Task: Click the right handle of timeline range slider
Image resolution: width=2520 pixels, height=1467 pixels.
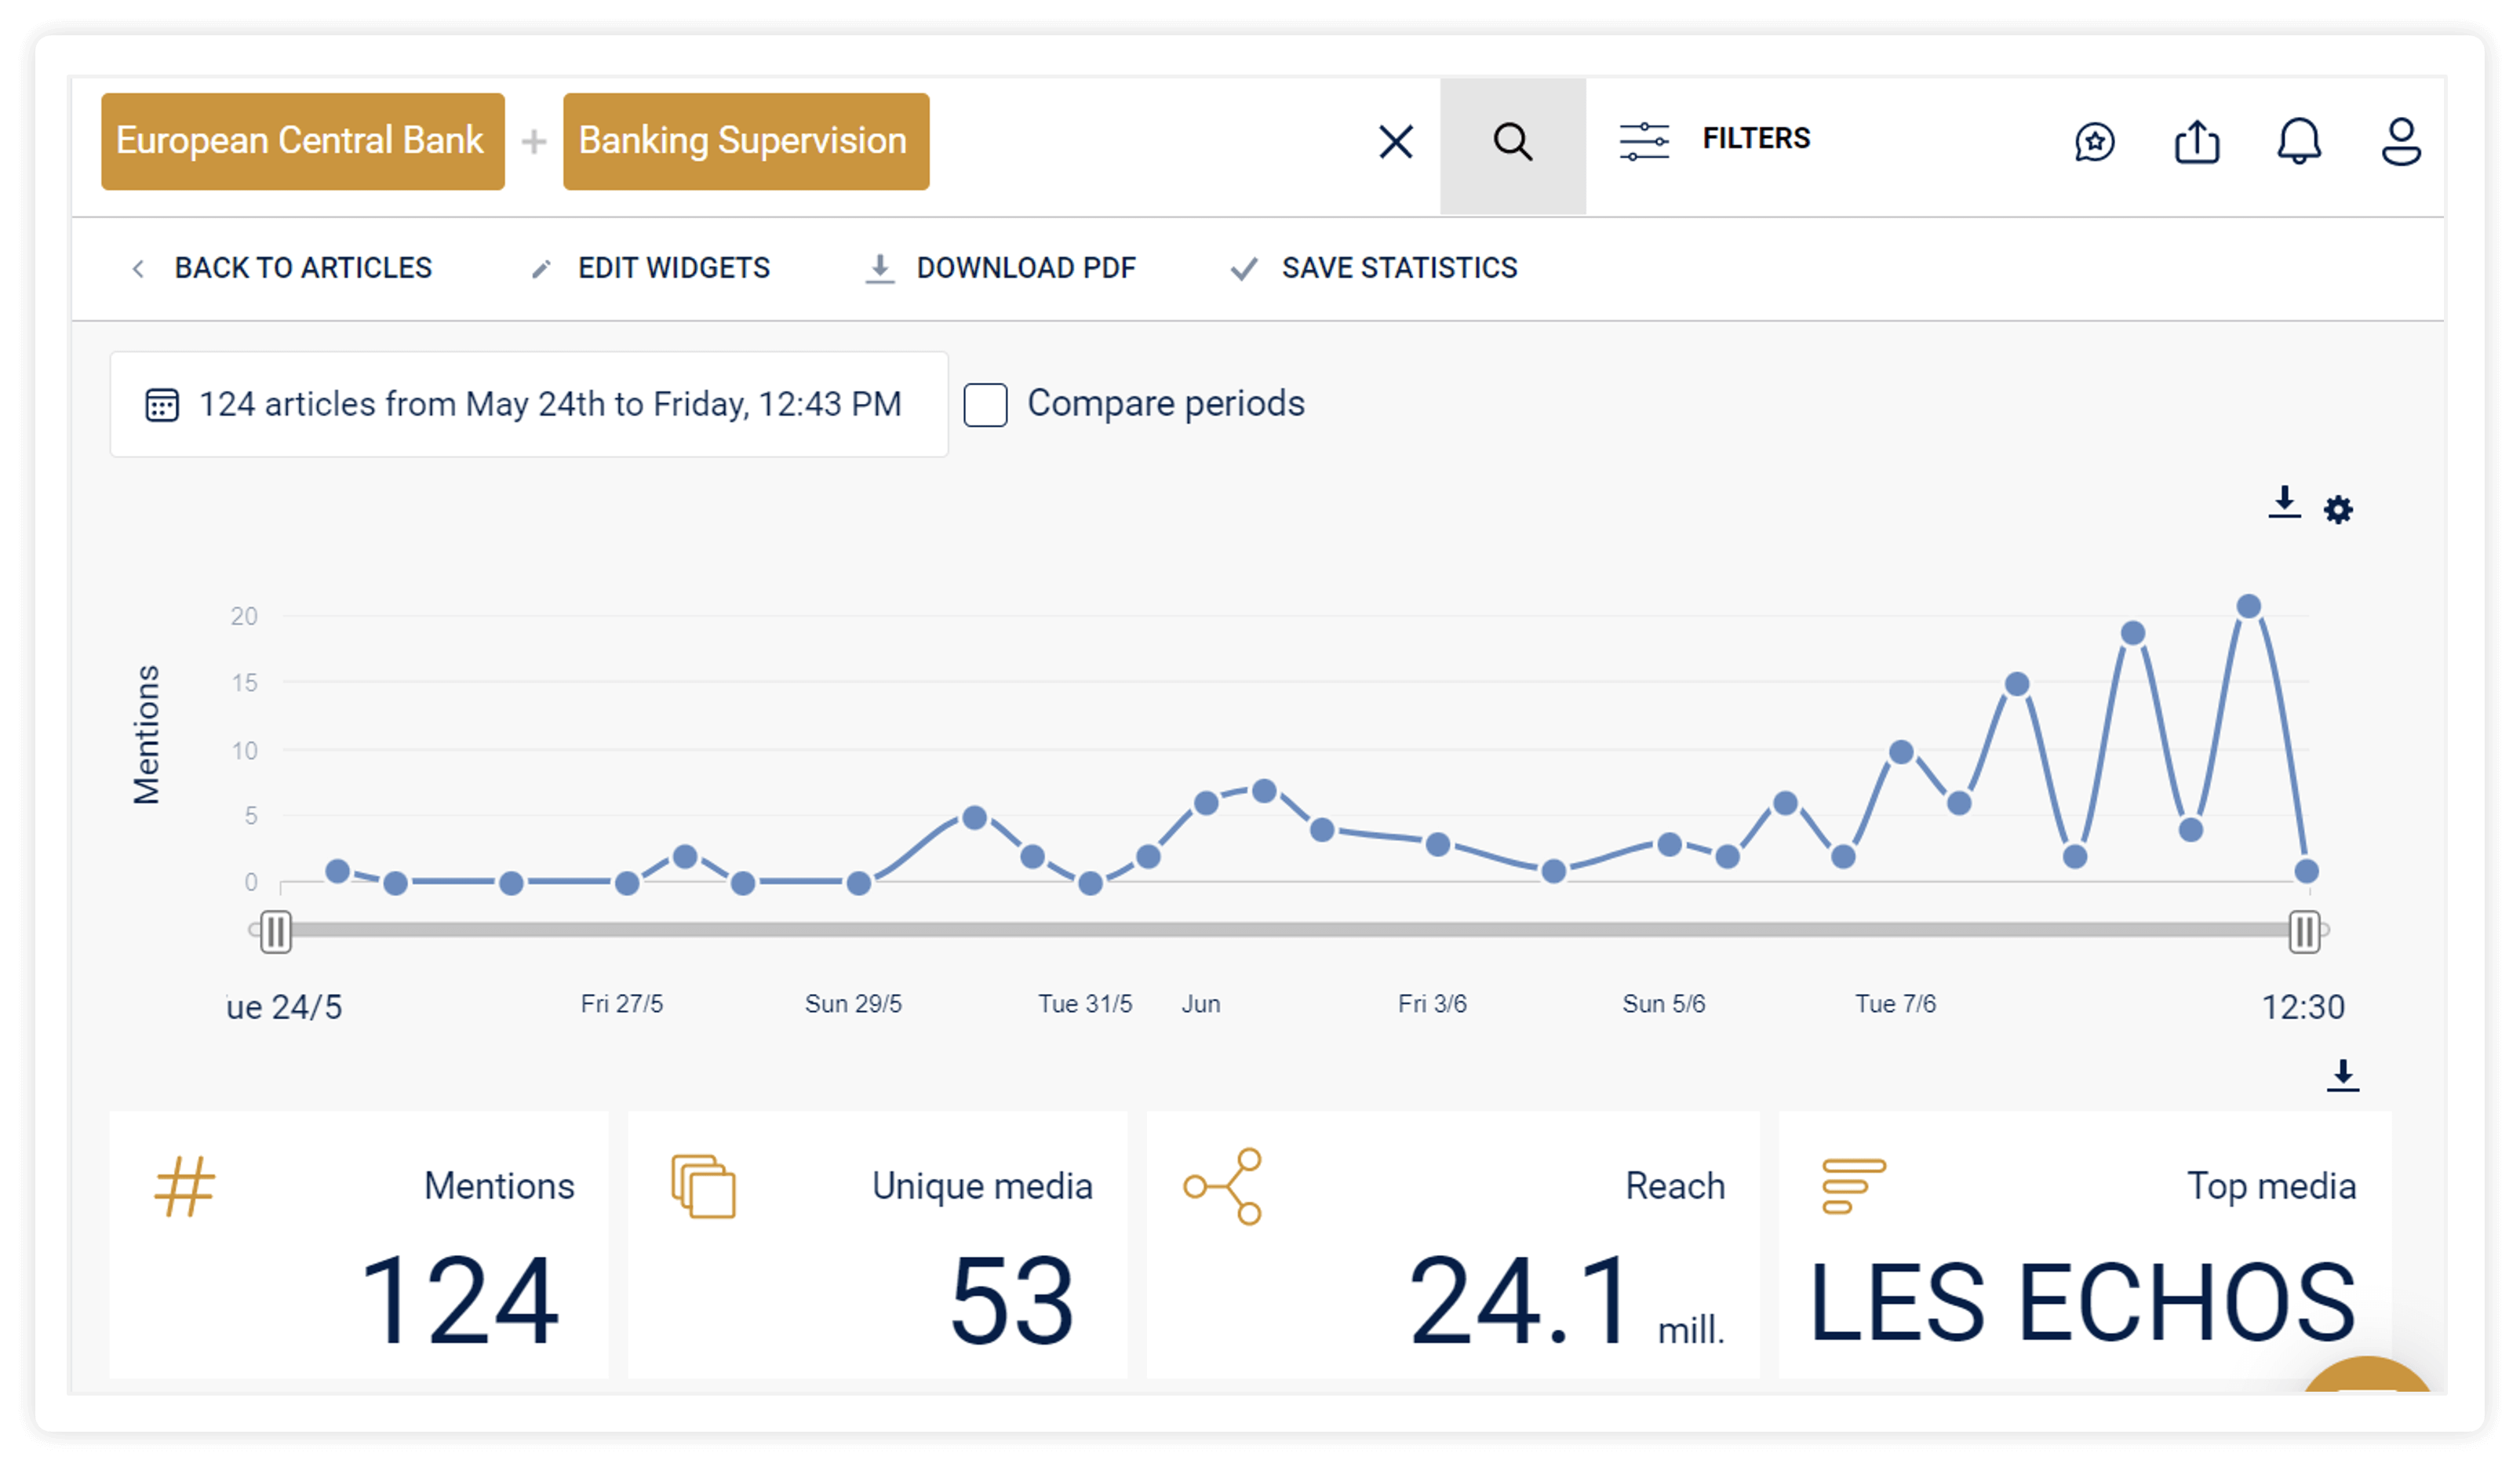Action: 2304,932
